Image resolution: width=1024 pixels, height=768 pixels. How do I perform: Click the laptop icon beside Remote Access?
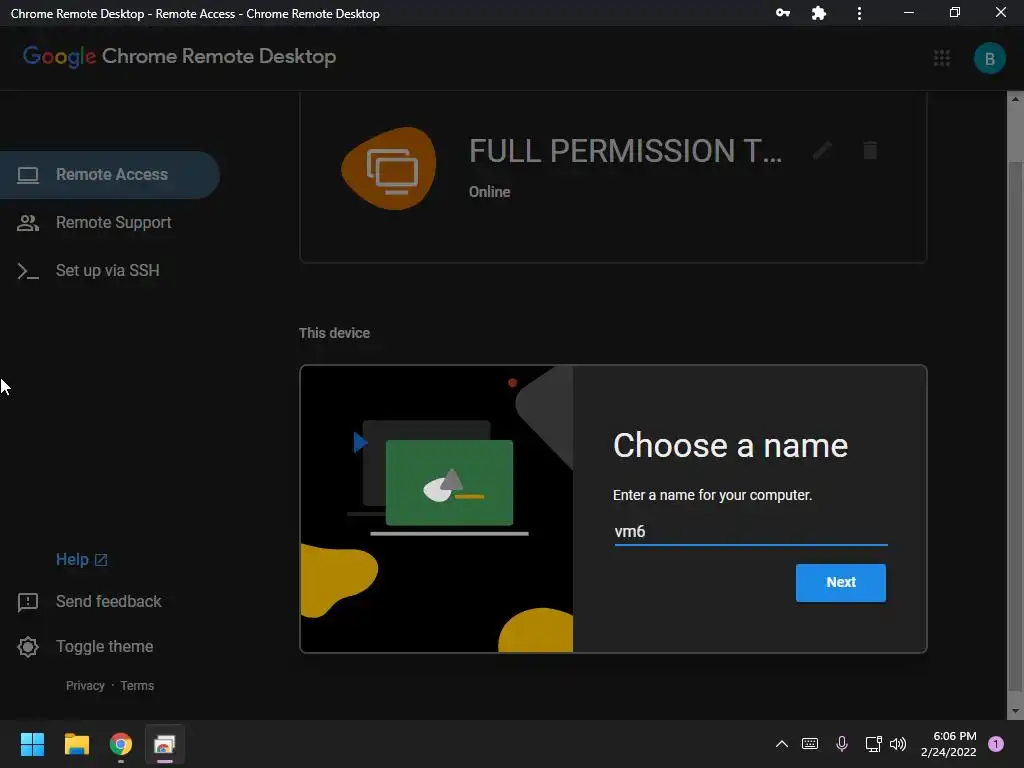27,175
